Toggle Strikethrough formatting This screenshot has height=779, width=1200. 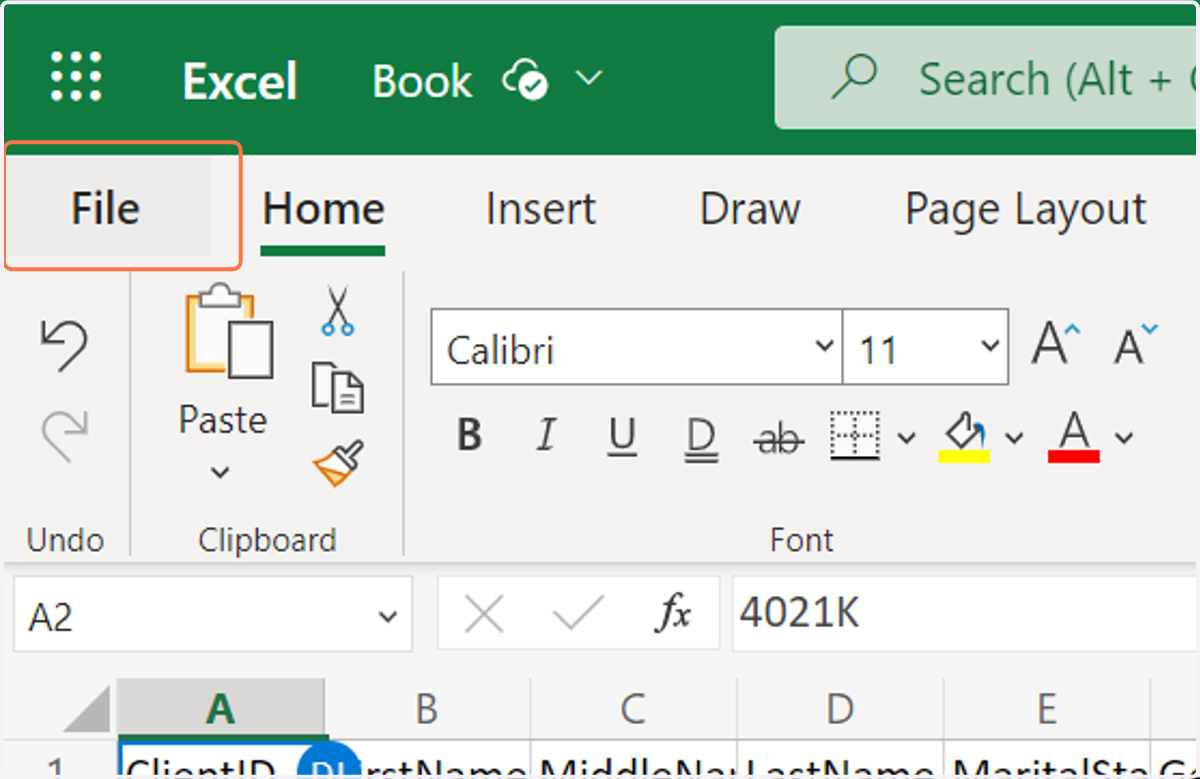[779, 438]
